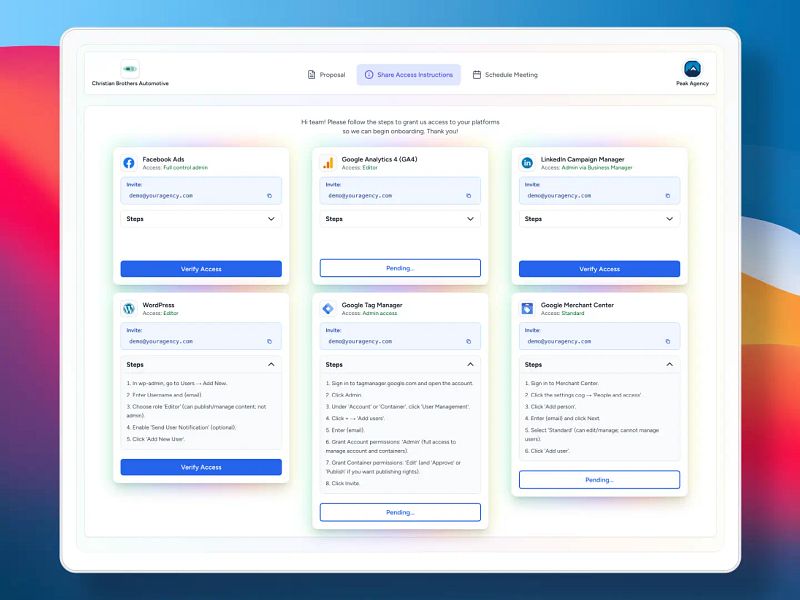
Task: Collapse the Google Merchant Center Steps section
Action: [669, 364]
